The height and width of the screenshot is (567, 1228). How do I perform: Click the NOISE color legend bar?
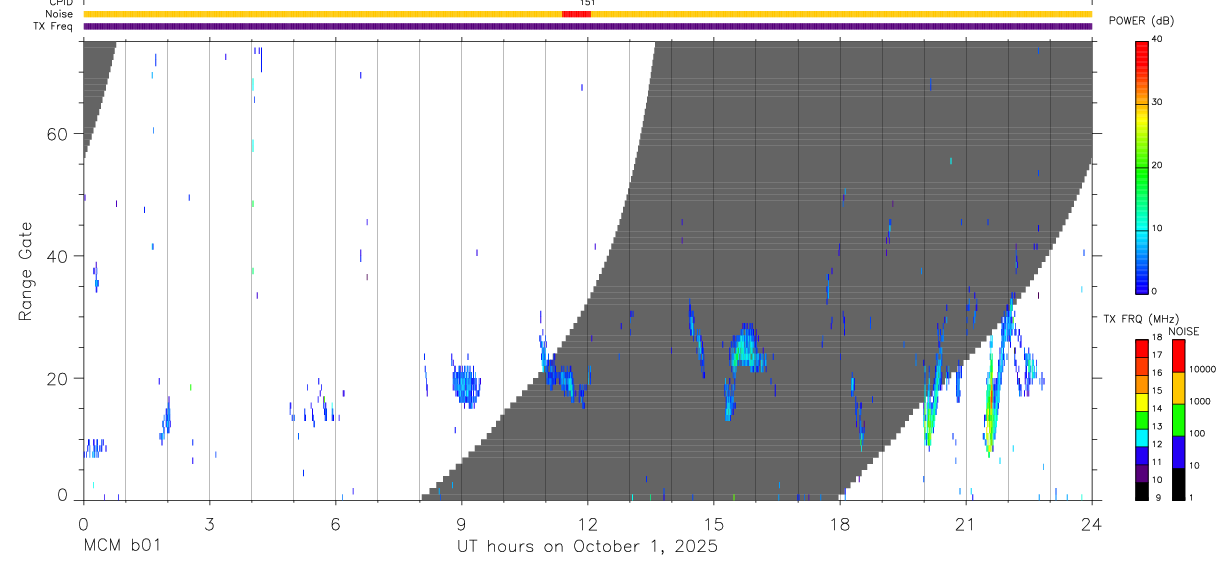(x=1178, y=420)
